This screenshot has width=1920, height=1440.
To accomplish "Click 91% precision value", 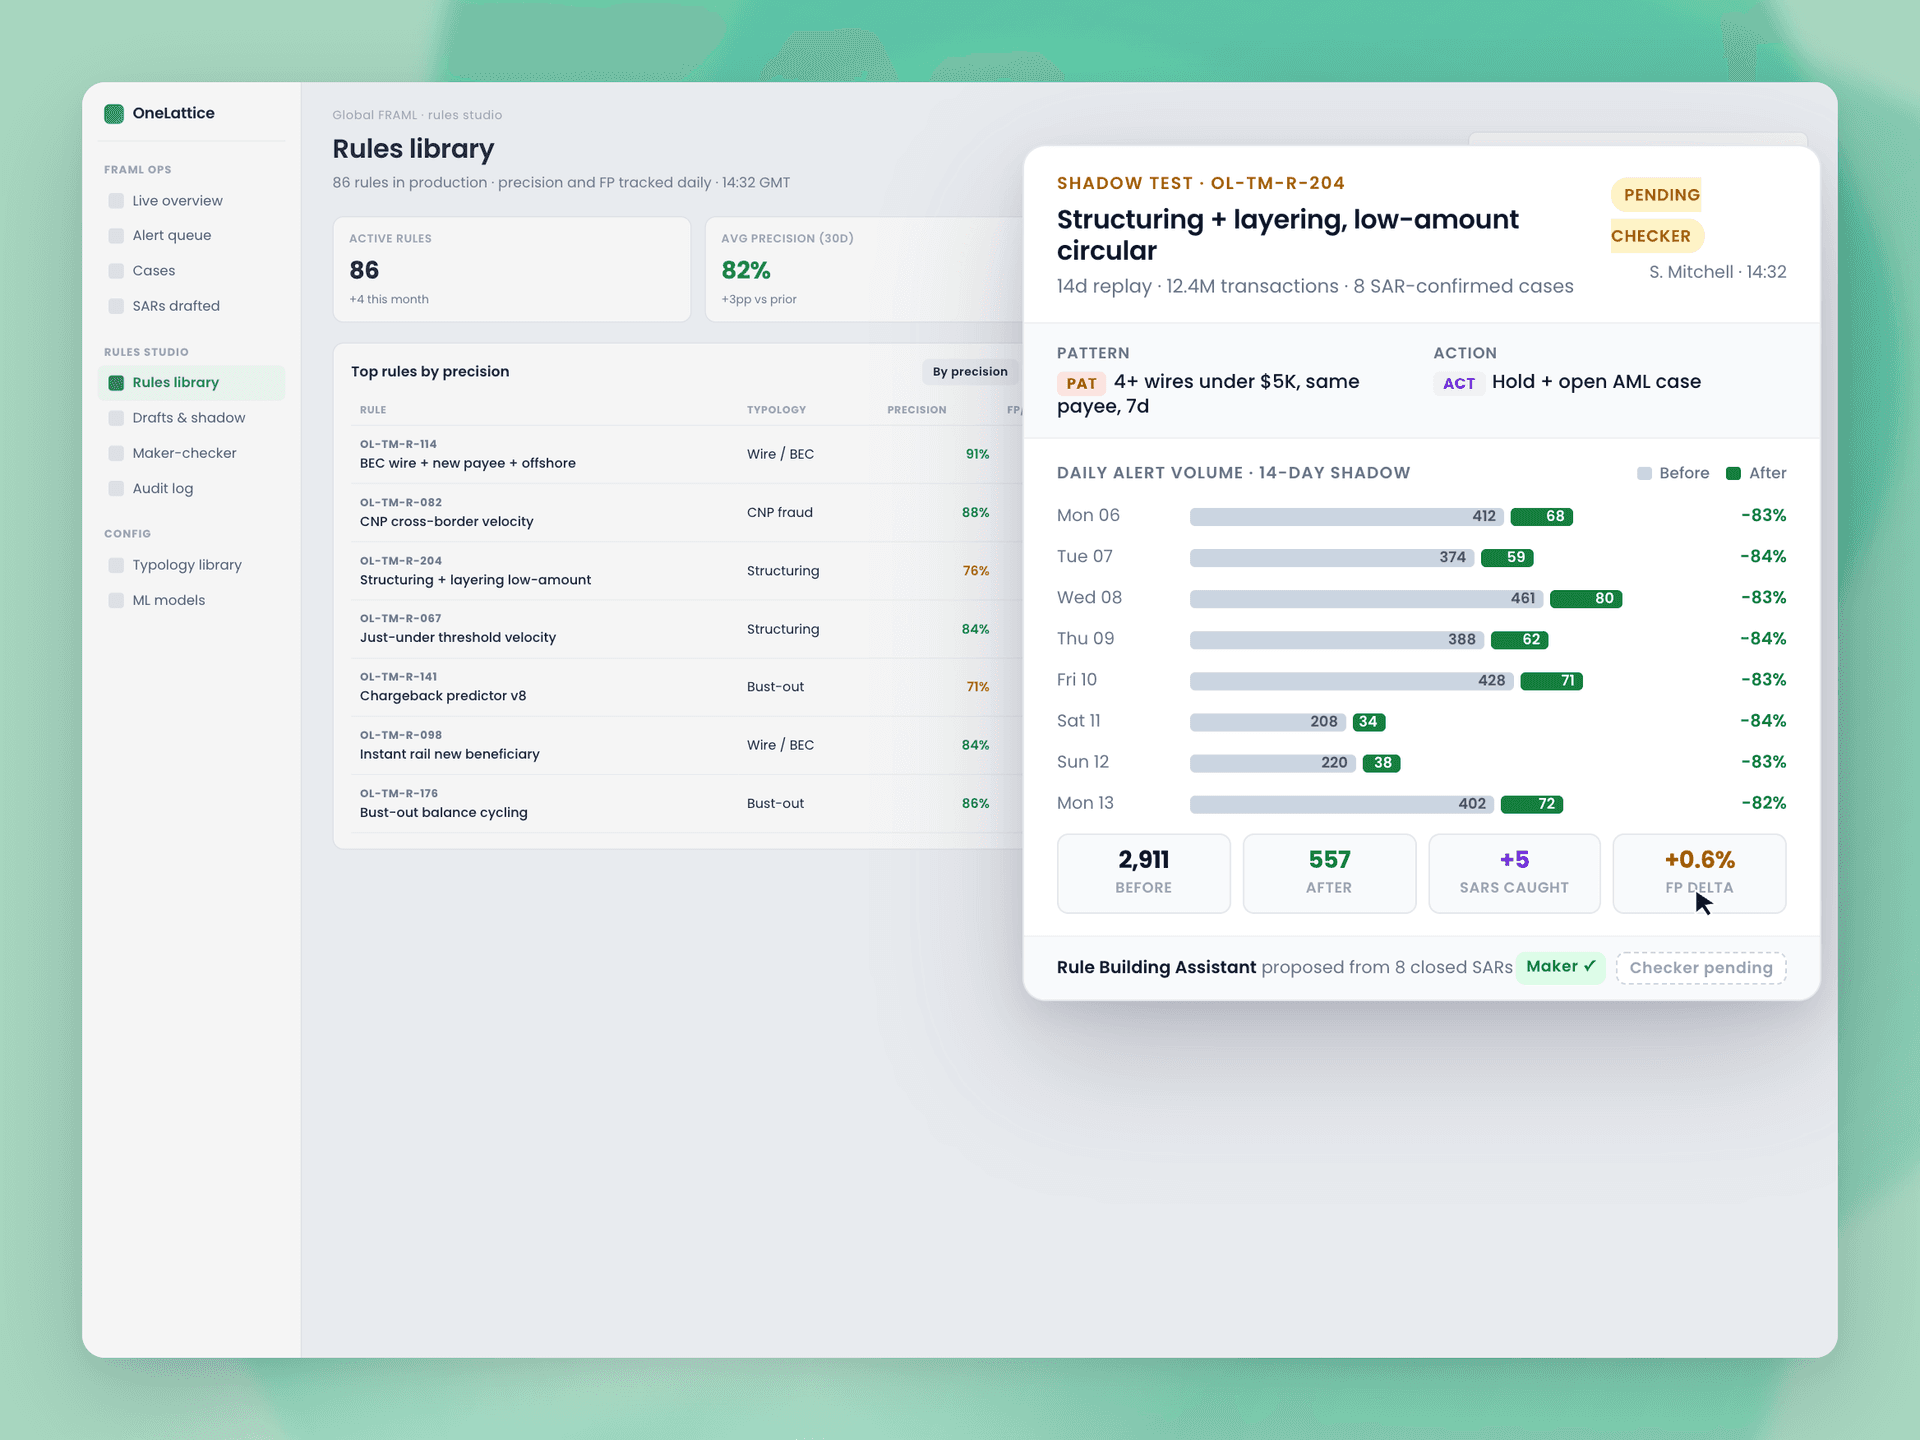I will pyautogui.click(x=977, y=454).
